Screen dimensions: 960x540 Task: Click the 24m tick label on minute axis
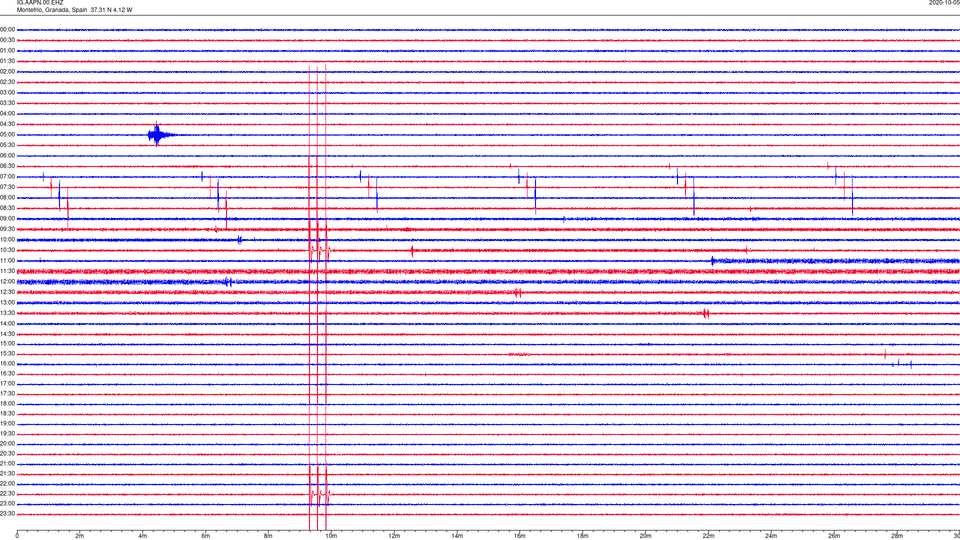pos(771,536)
